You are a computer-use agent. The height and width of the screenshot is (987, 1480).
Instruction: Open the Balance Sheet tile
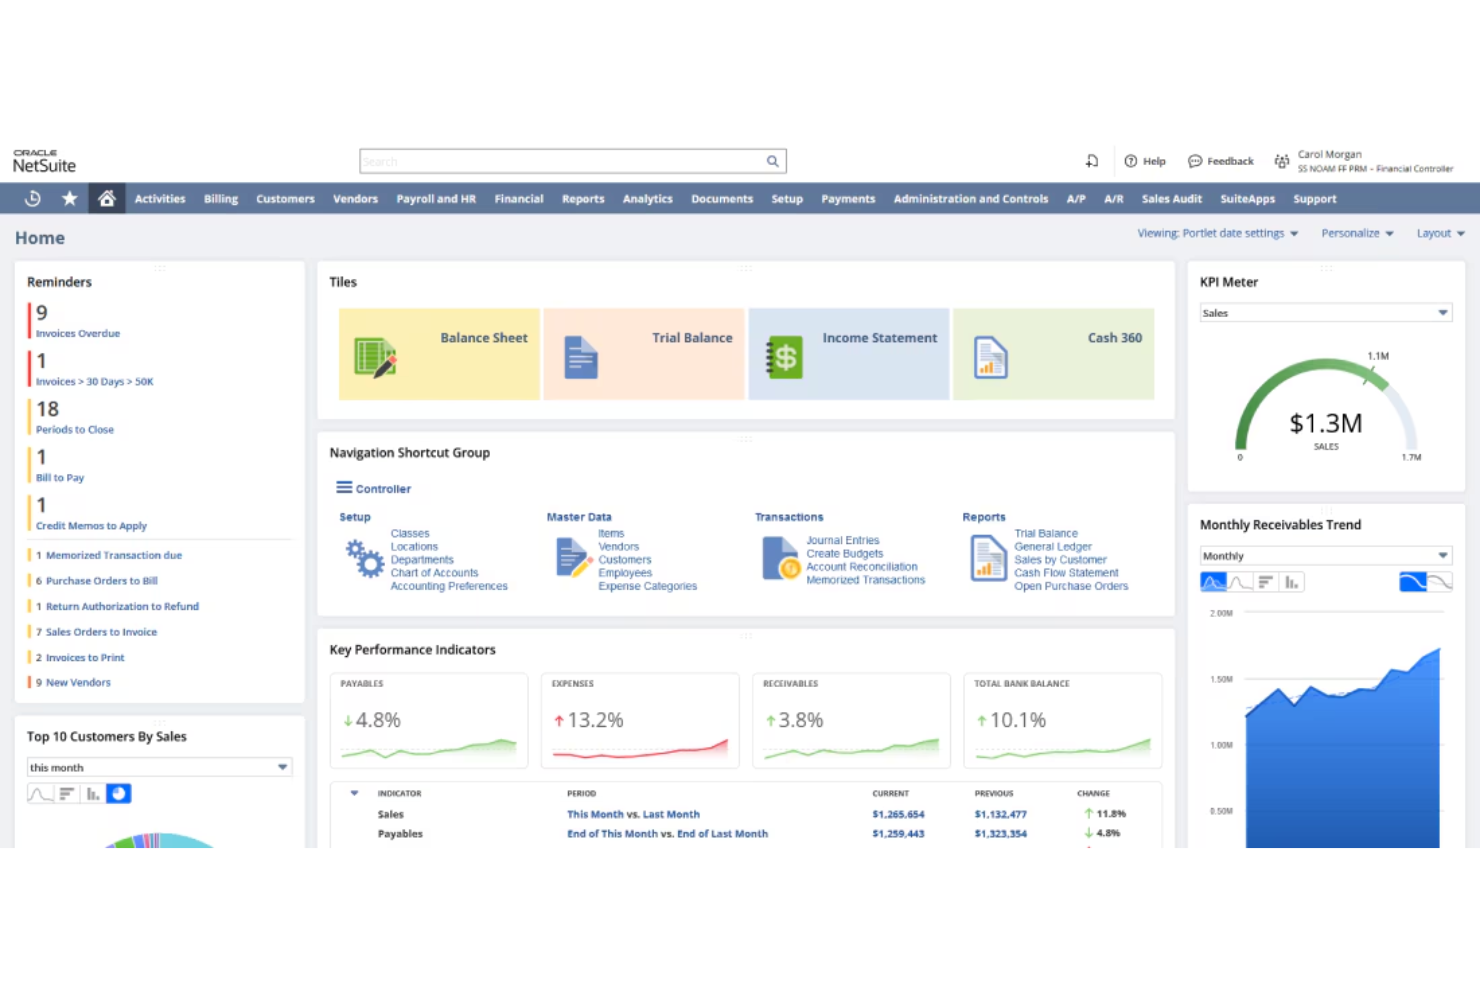(x=439, y=354)
